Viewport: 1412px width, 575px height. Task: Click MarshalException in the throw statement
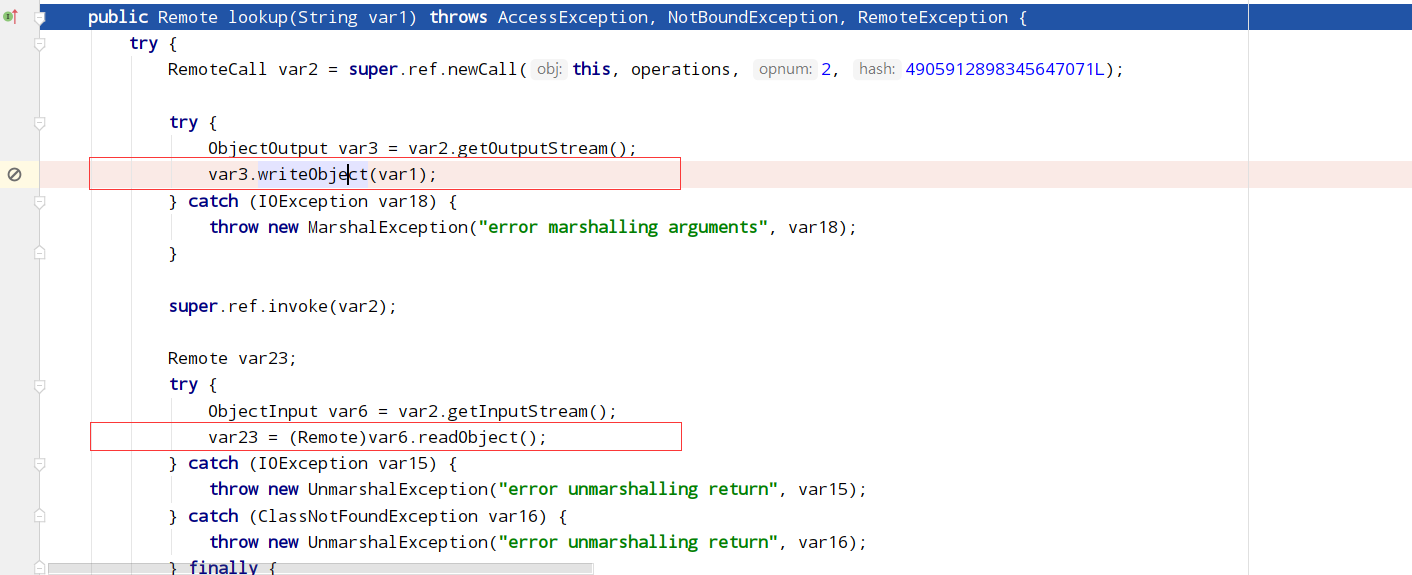coord(387,227)
